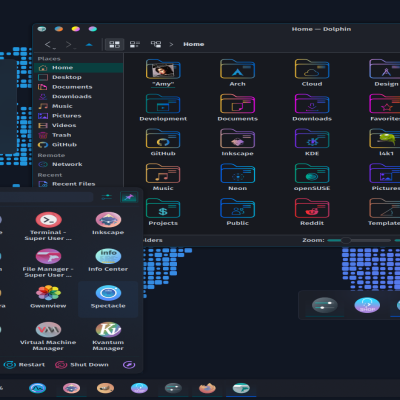400x400 pixels.
Task: Select the Arch folder
Action: pos(237,73)
